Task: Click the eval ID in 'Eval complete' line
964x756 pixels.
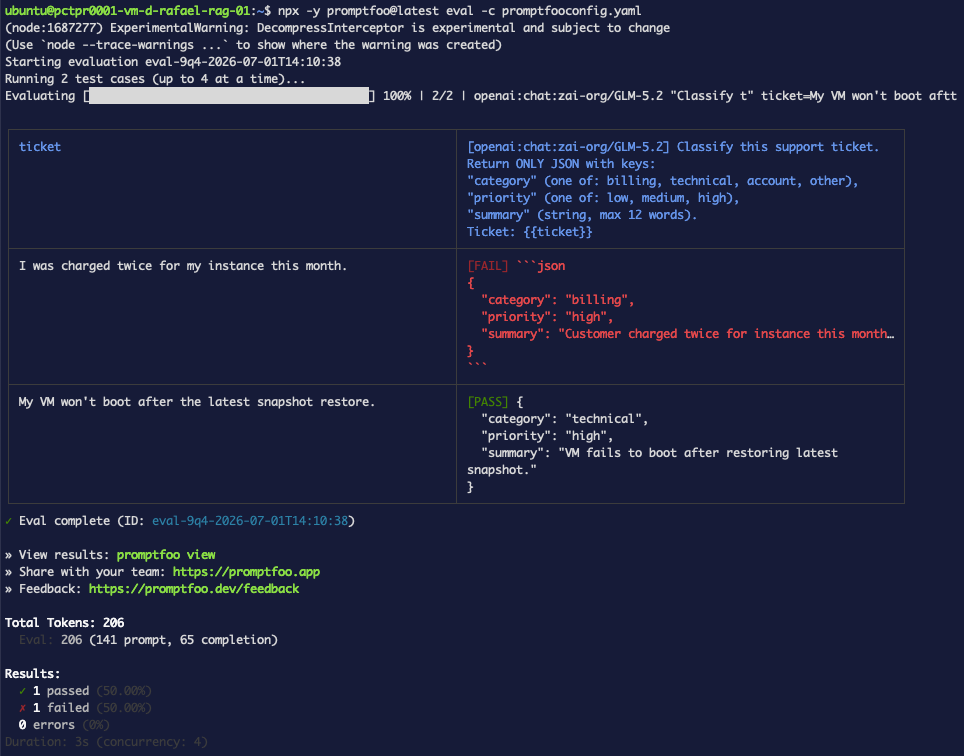Action: (x=250, y=521)
